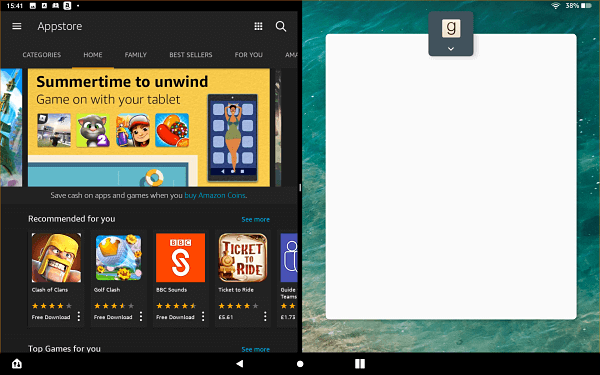Switch to the FAMILY tab
This screenshot has width=600, height=375.
135,55
